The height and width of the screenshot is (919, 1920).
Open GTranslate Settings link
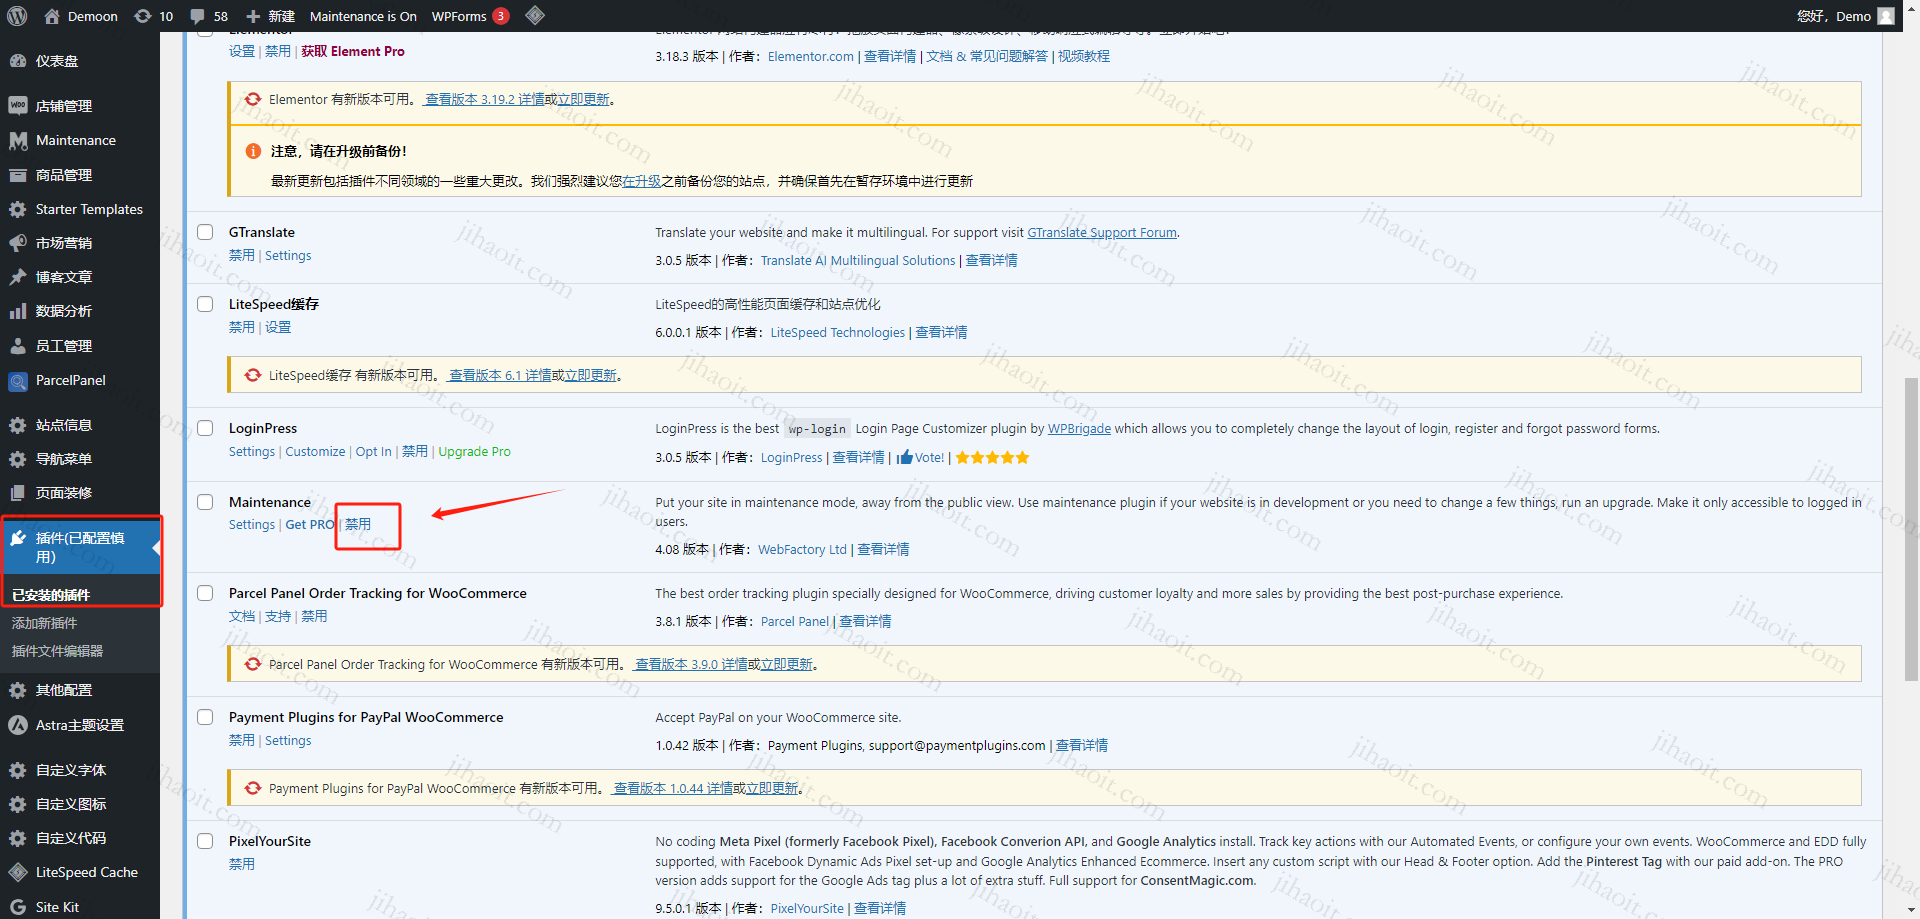[x=288, y=256]
